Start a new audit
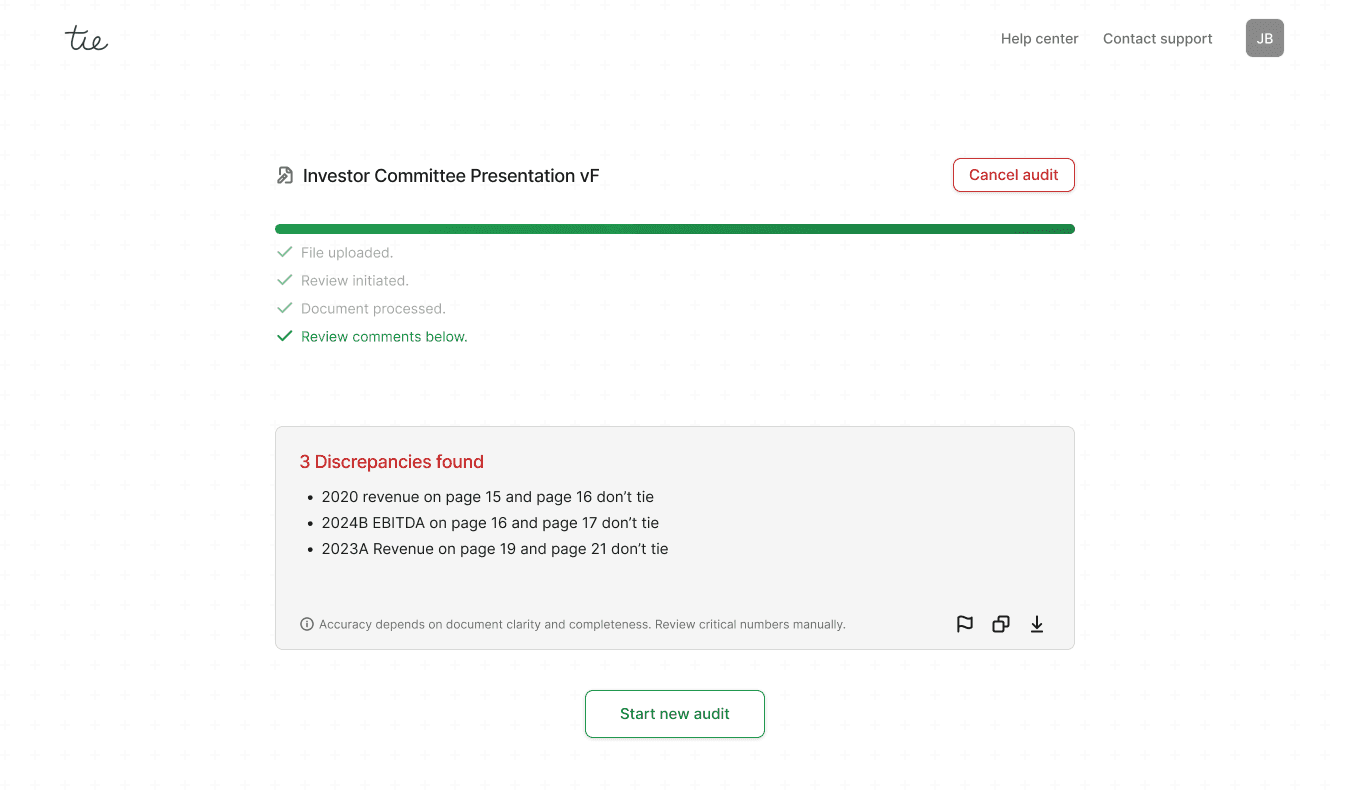Image resolution: width=1349 pixels, height=800 pixels. [675, 714]
